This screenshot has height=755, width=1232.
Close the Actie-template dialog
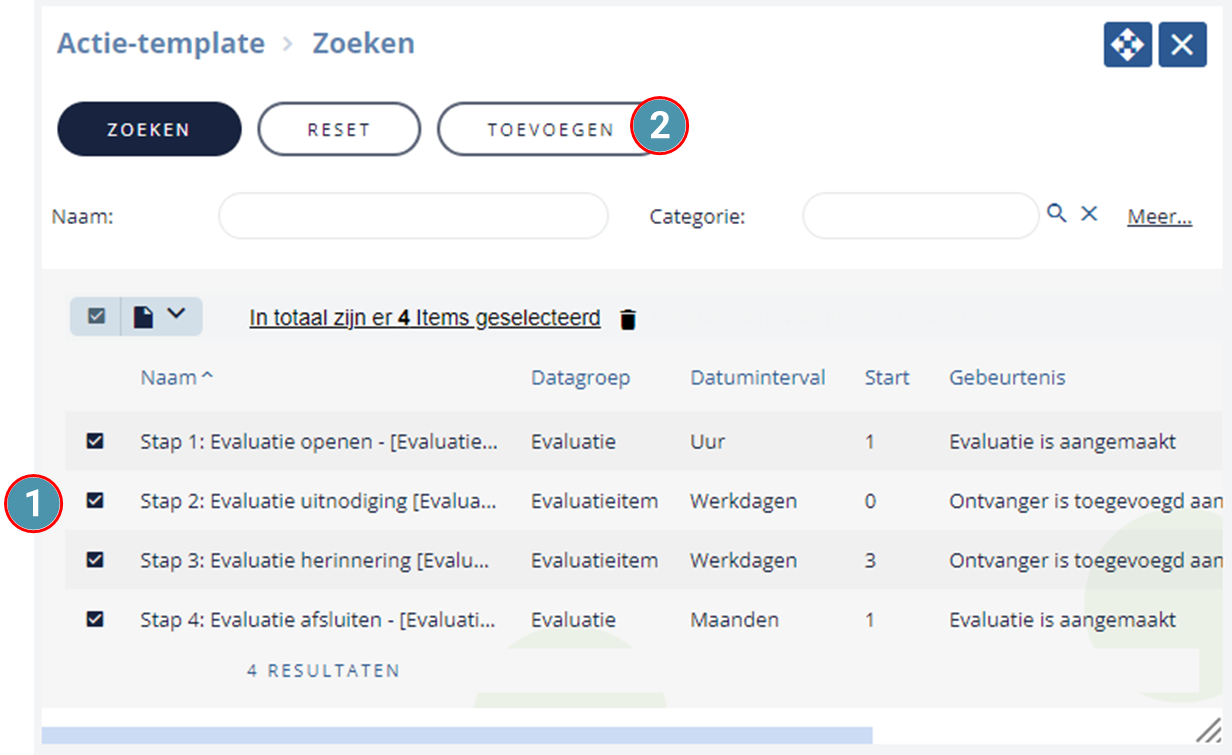tap(1183, 45)
